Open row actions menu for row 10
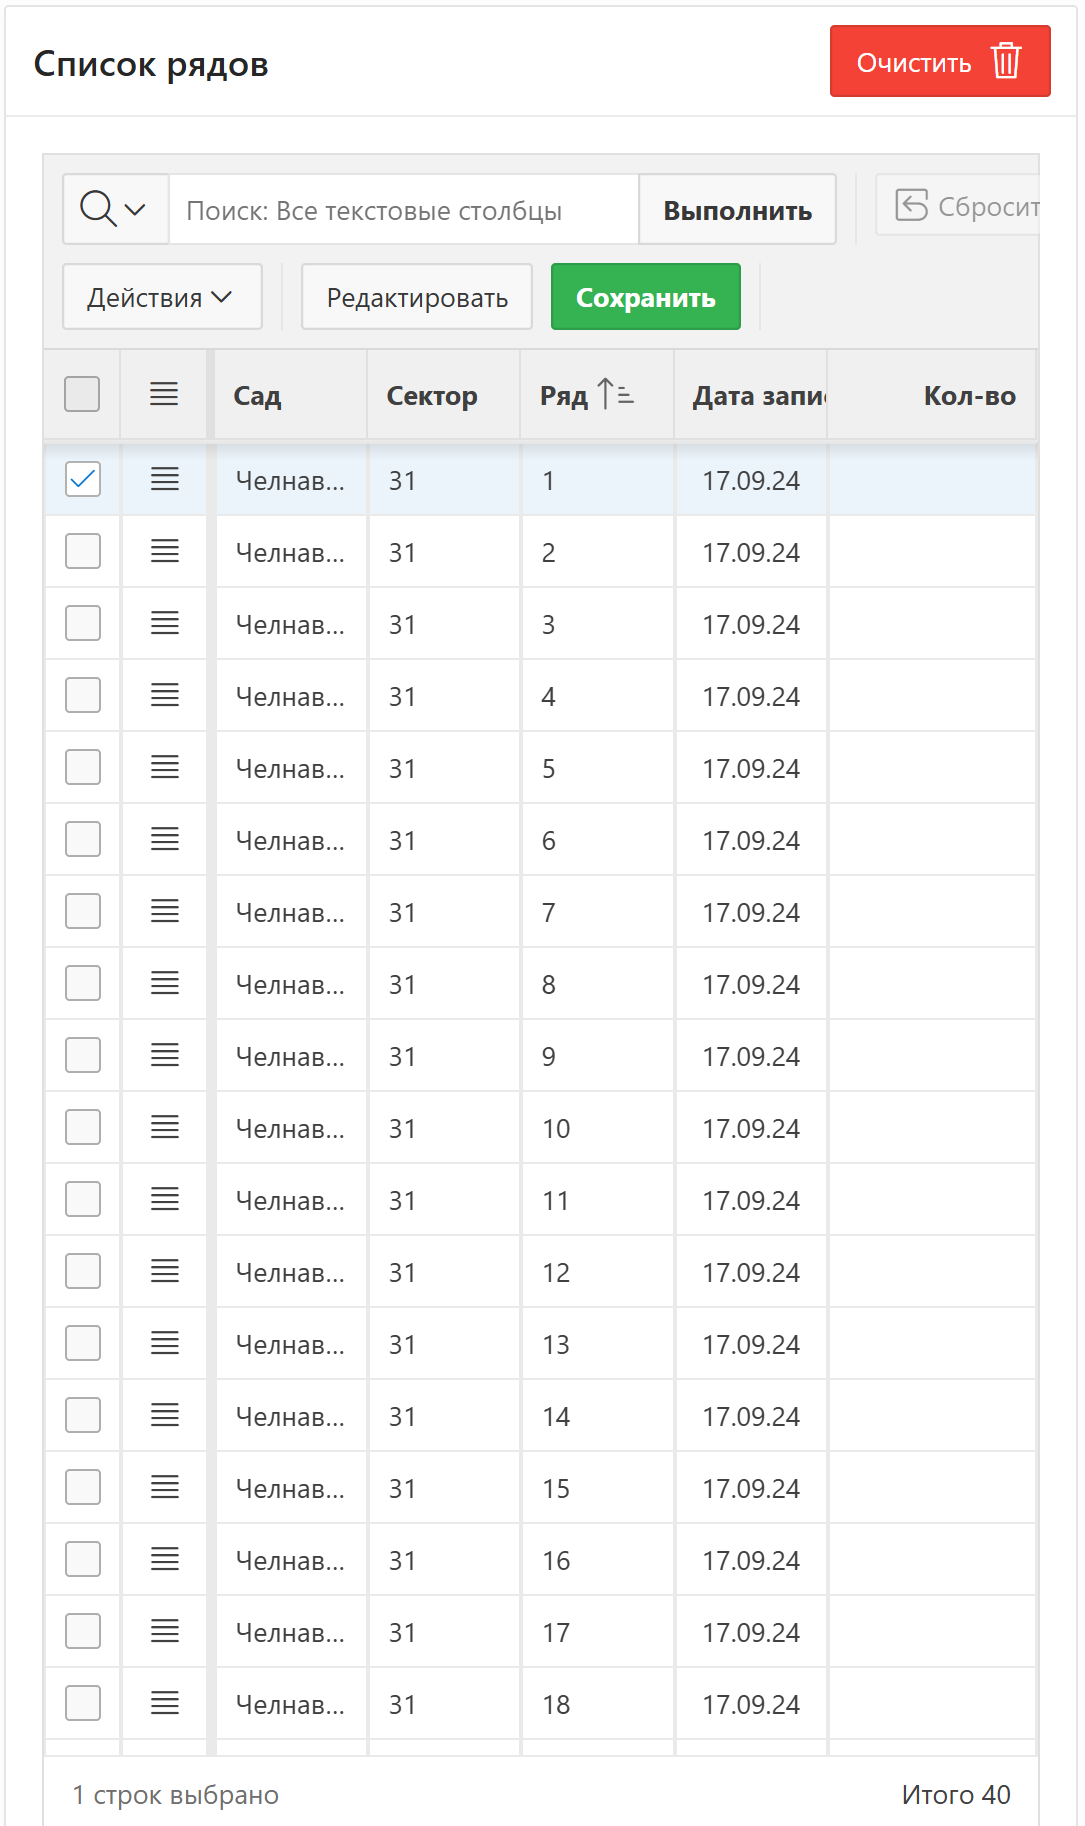Image resolution: width=1085 pixels, height=1826 pixels. [165, 1128]
